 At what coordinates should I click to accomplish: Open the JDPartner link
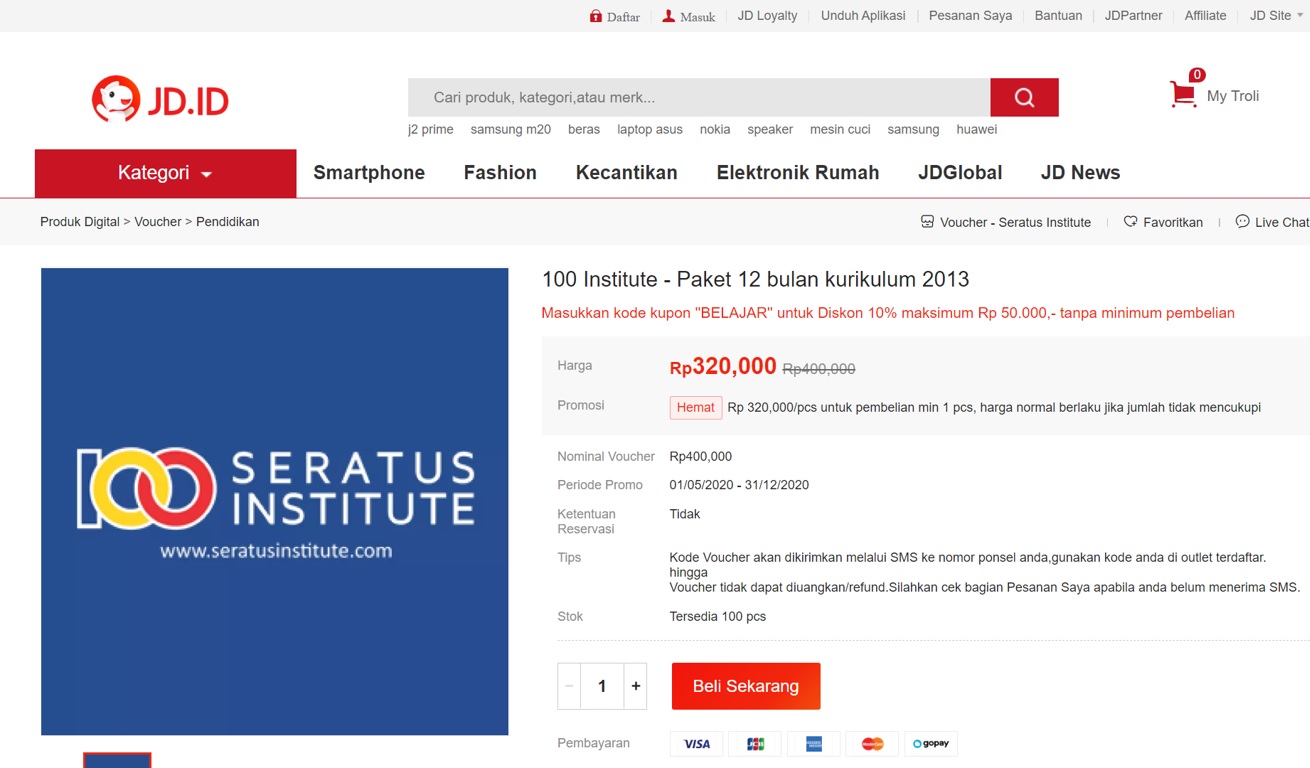1133,16
